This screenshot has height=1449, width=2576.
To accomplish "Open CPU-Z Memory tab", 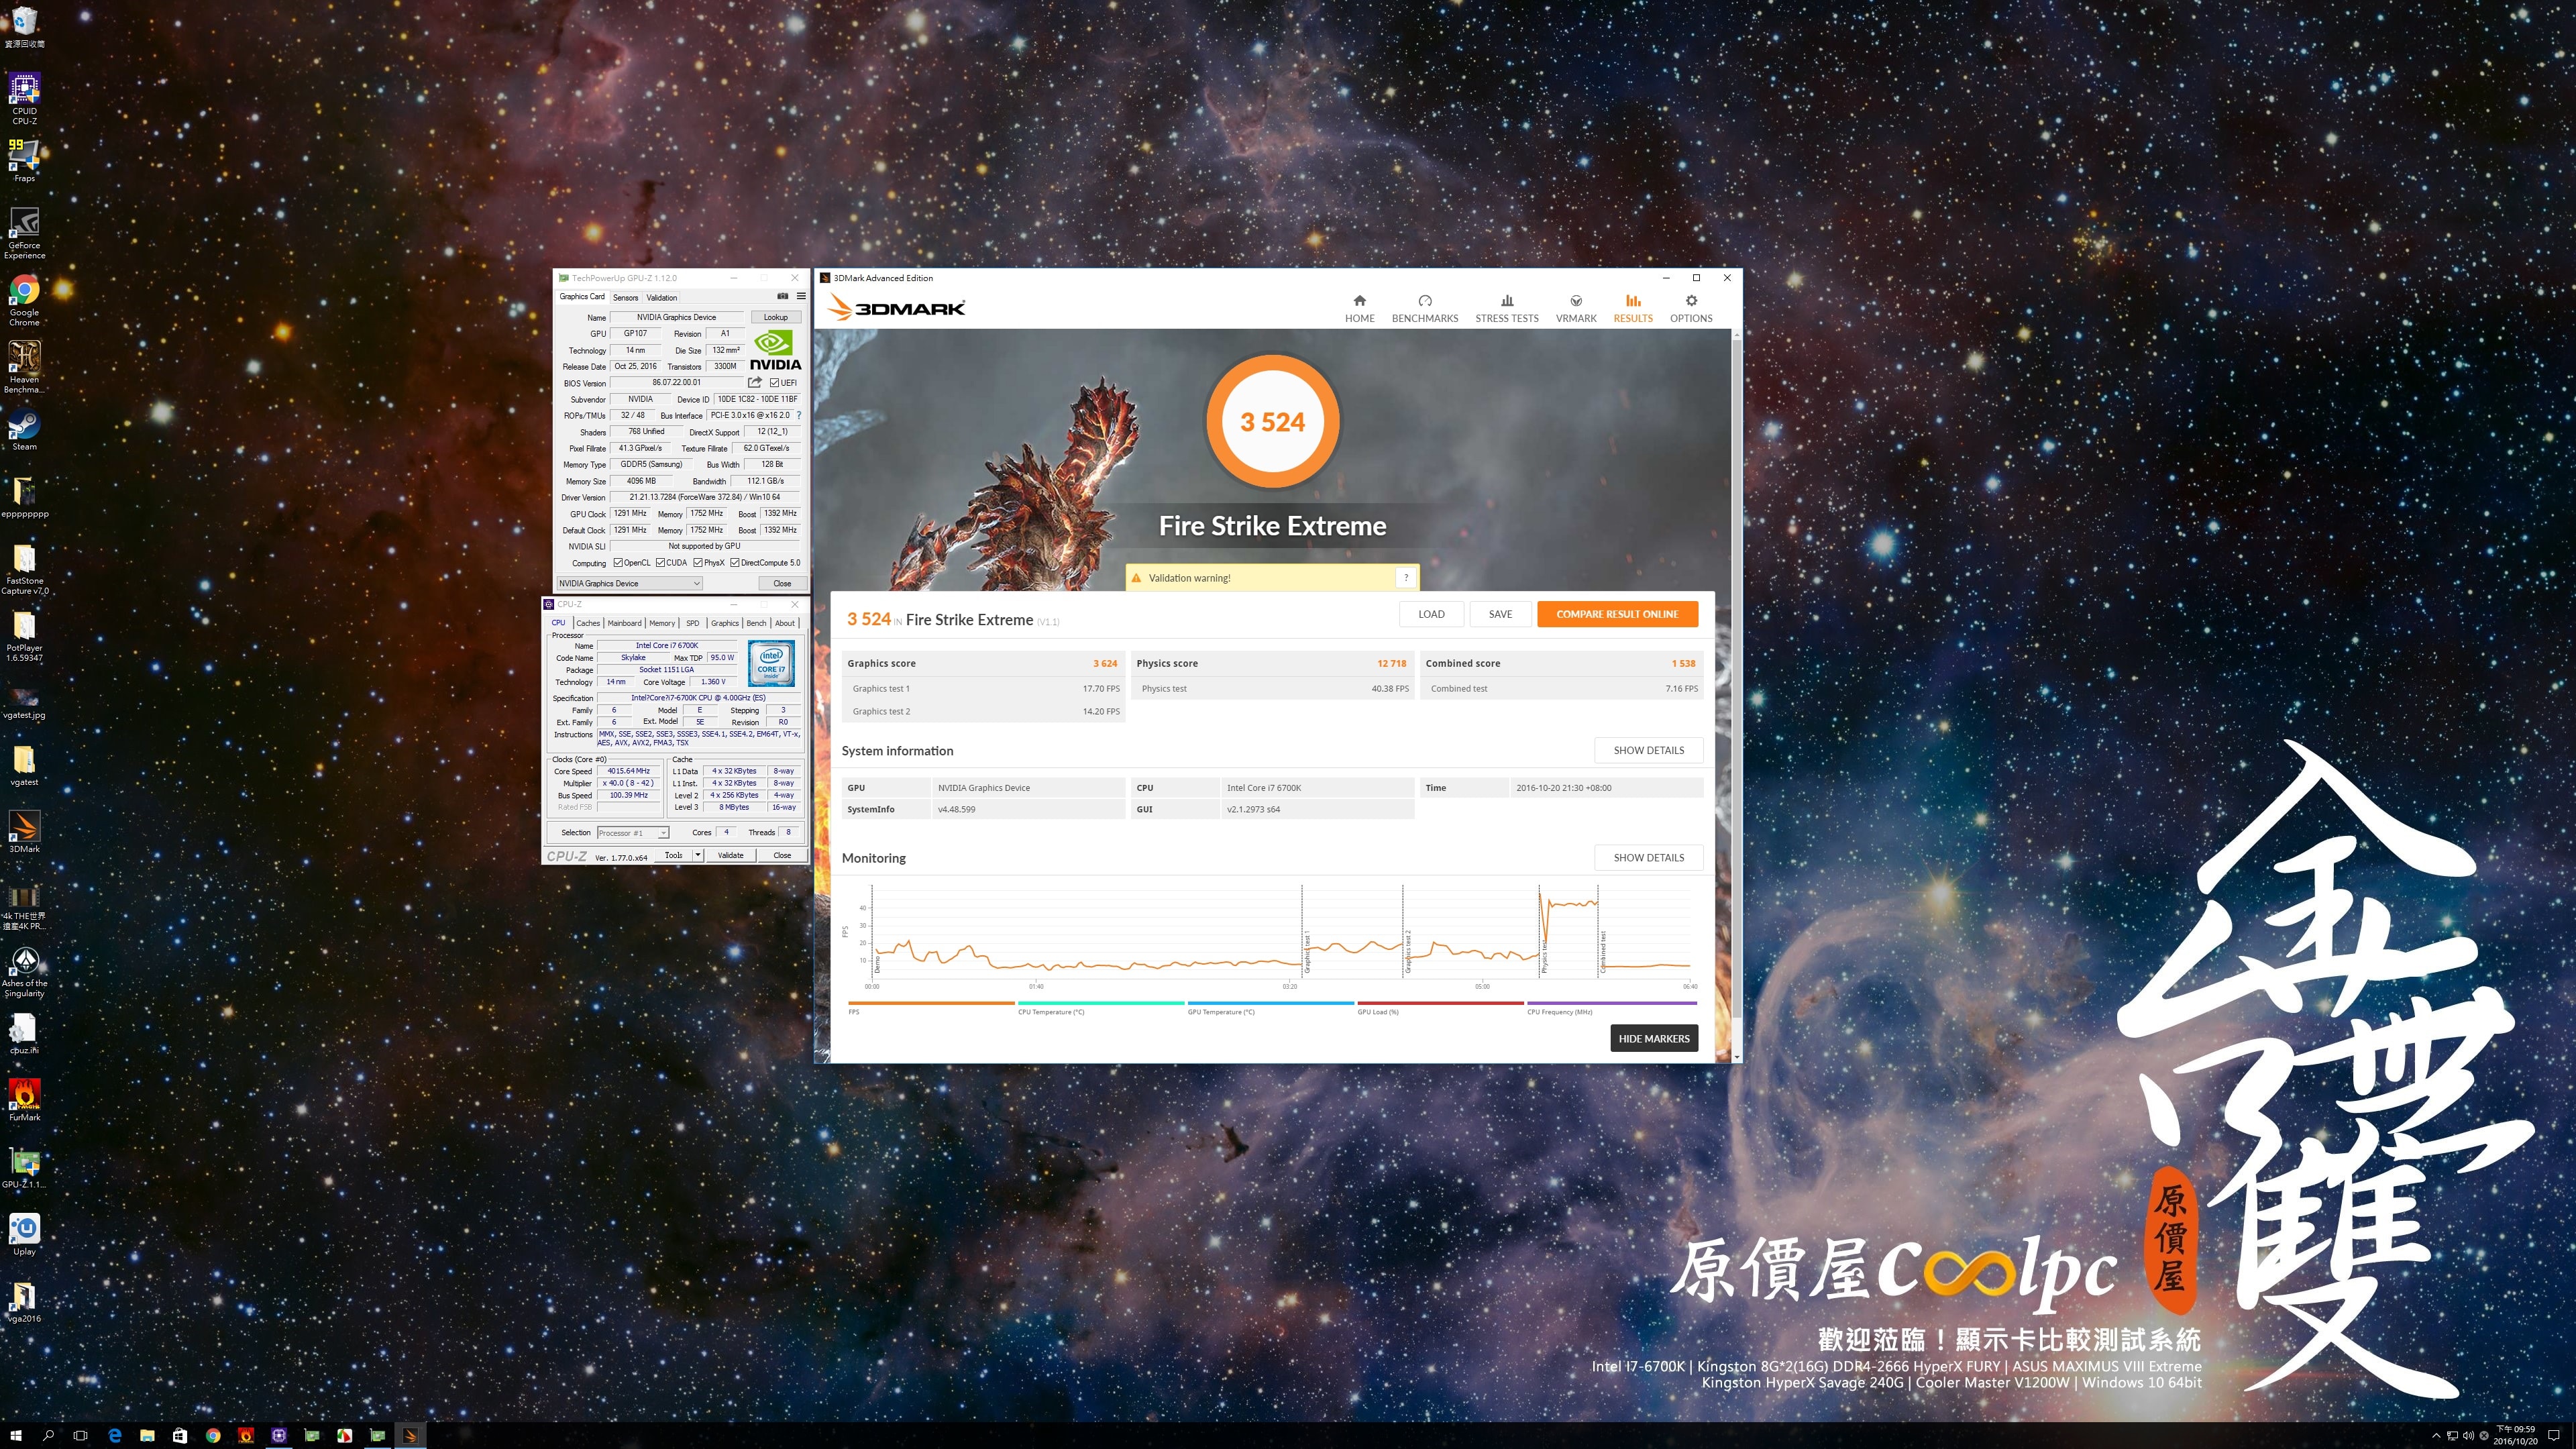I will pyautogui.click(x=662, y=622).
